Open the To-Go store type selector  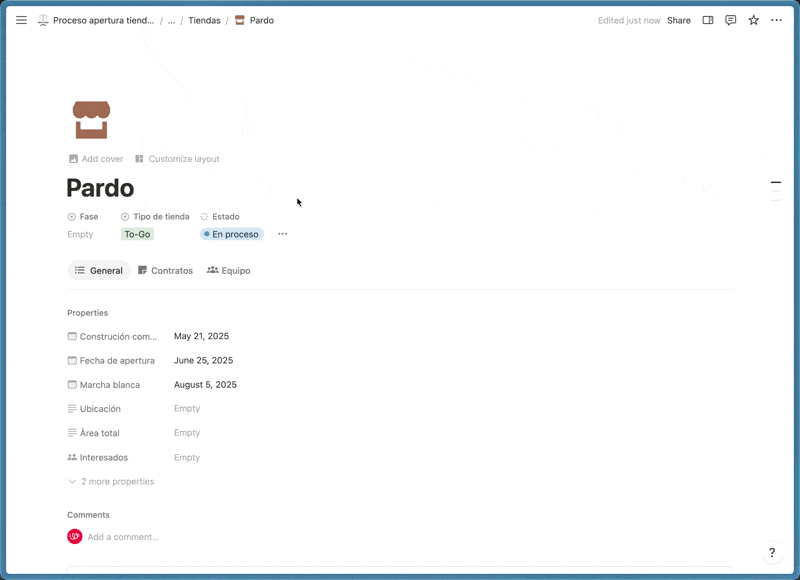tap(137, 234)
